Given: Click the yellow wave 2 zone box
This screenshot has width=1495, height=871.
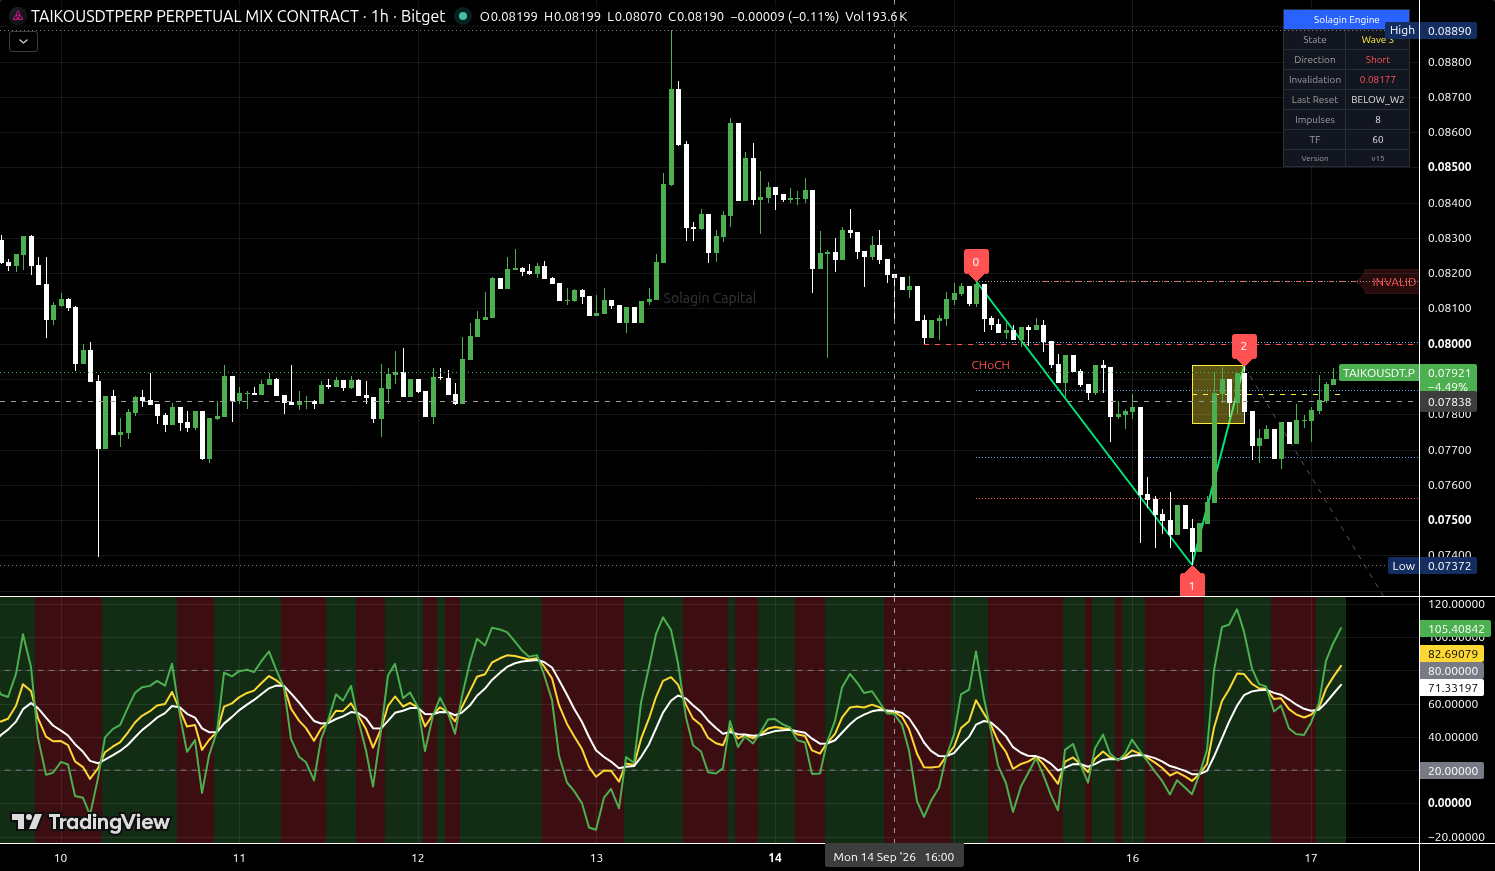Looking at the screenshot, I should [1218, 395].
